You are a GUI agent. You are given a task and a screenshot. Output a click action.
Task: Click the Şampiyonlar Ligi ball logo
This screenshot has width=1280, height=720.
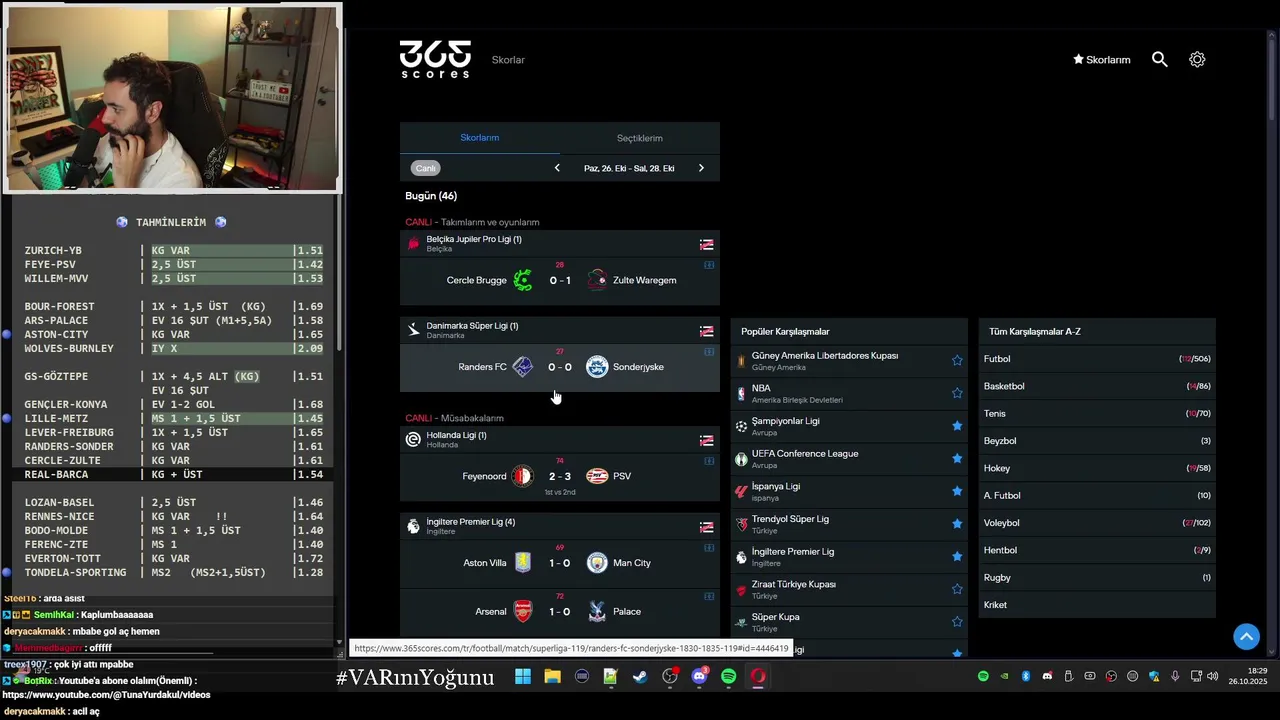[x=741, y=426]
